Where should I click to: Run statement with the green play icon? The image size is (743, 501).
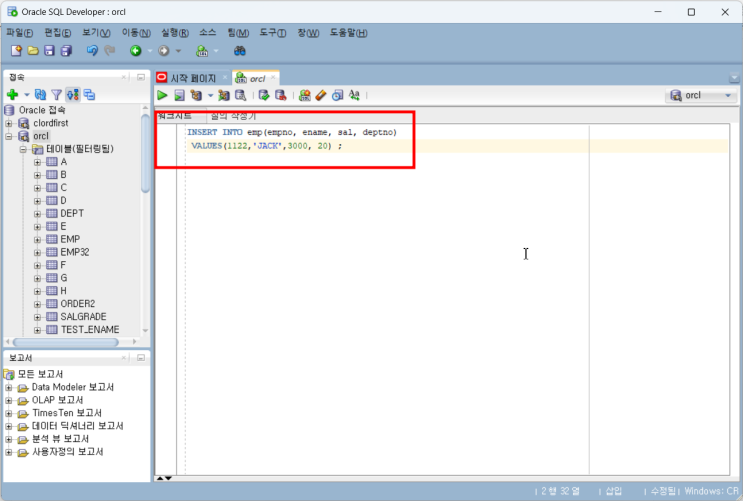pos(162,95)
